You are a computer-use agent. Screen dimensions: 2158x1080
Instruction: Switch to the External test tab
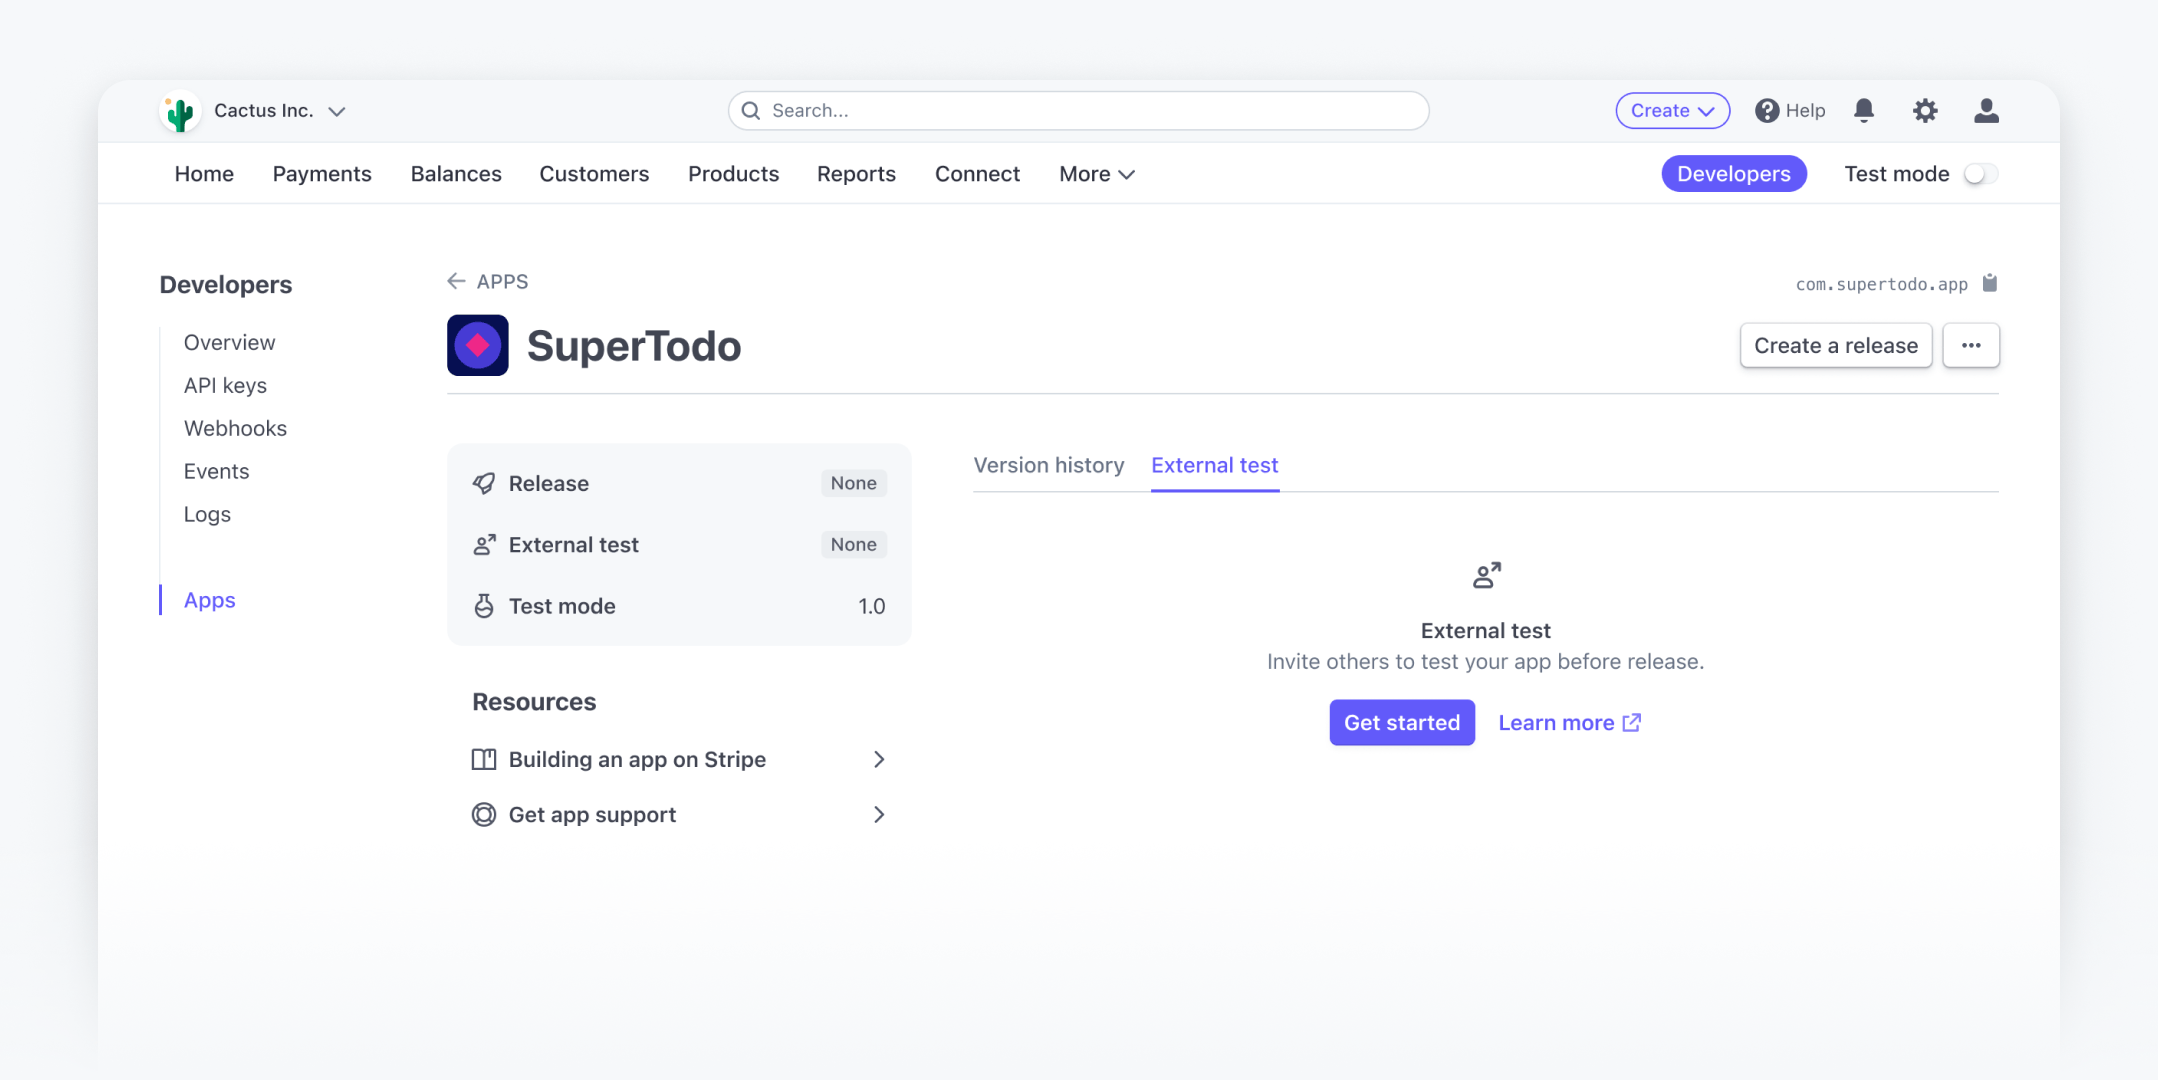click(1214, 465)
